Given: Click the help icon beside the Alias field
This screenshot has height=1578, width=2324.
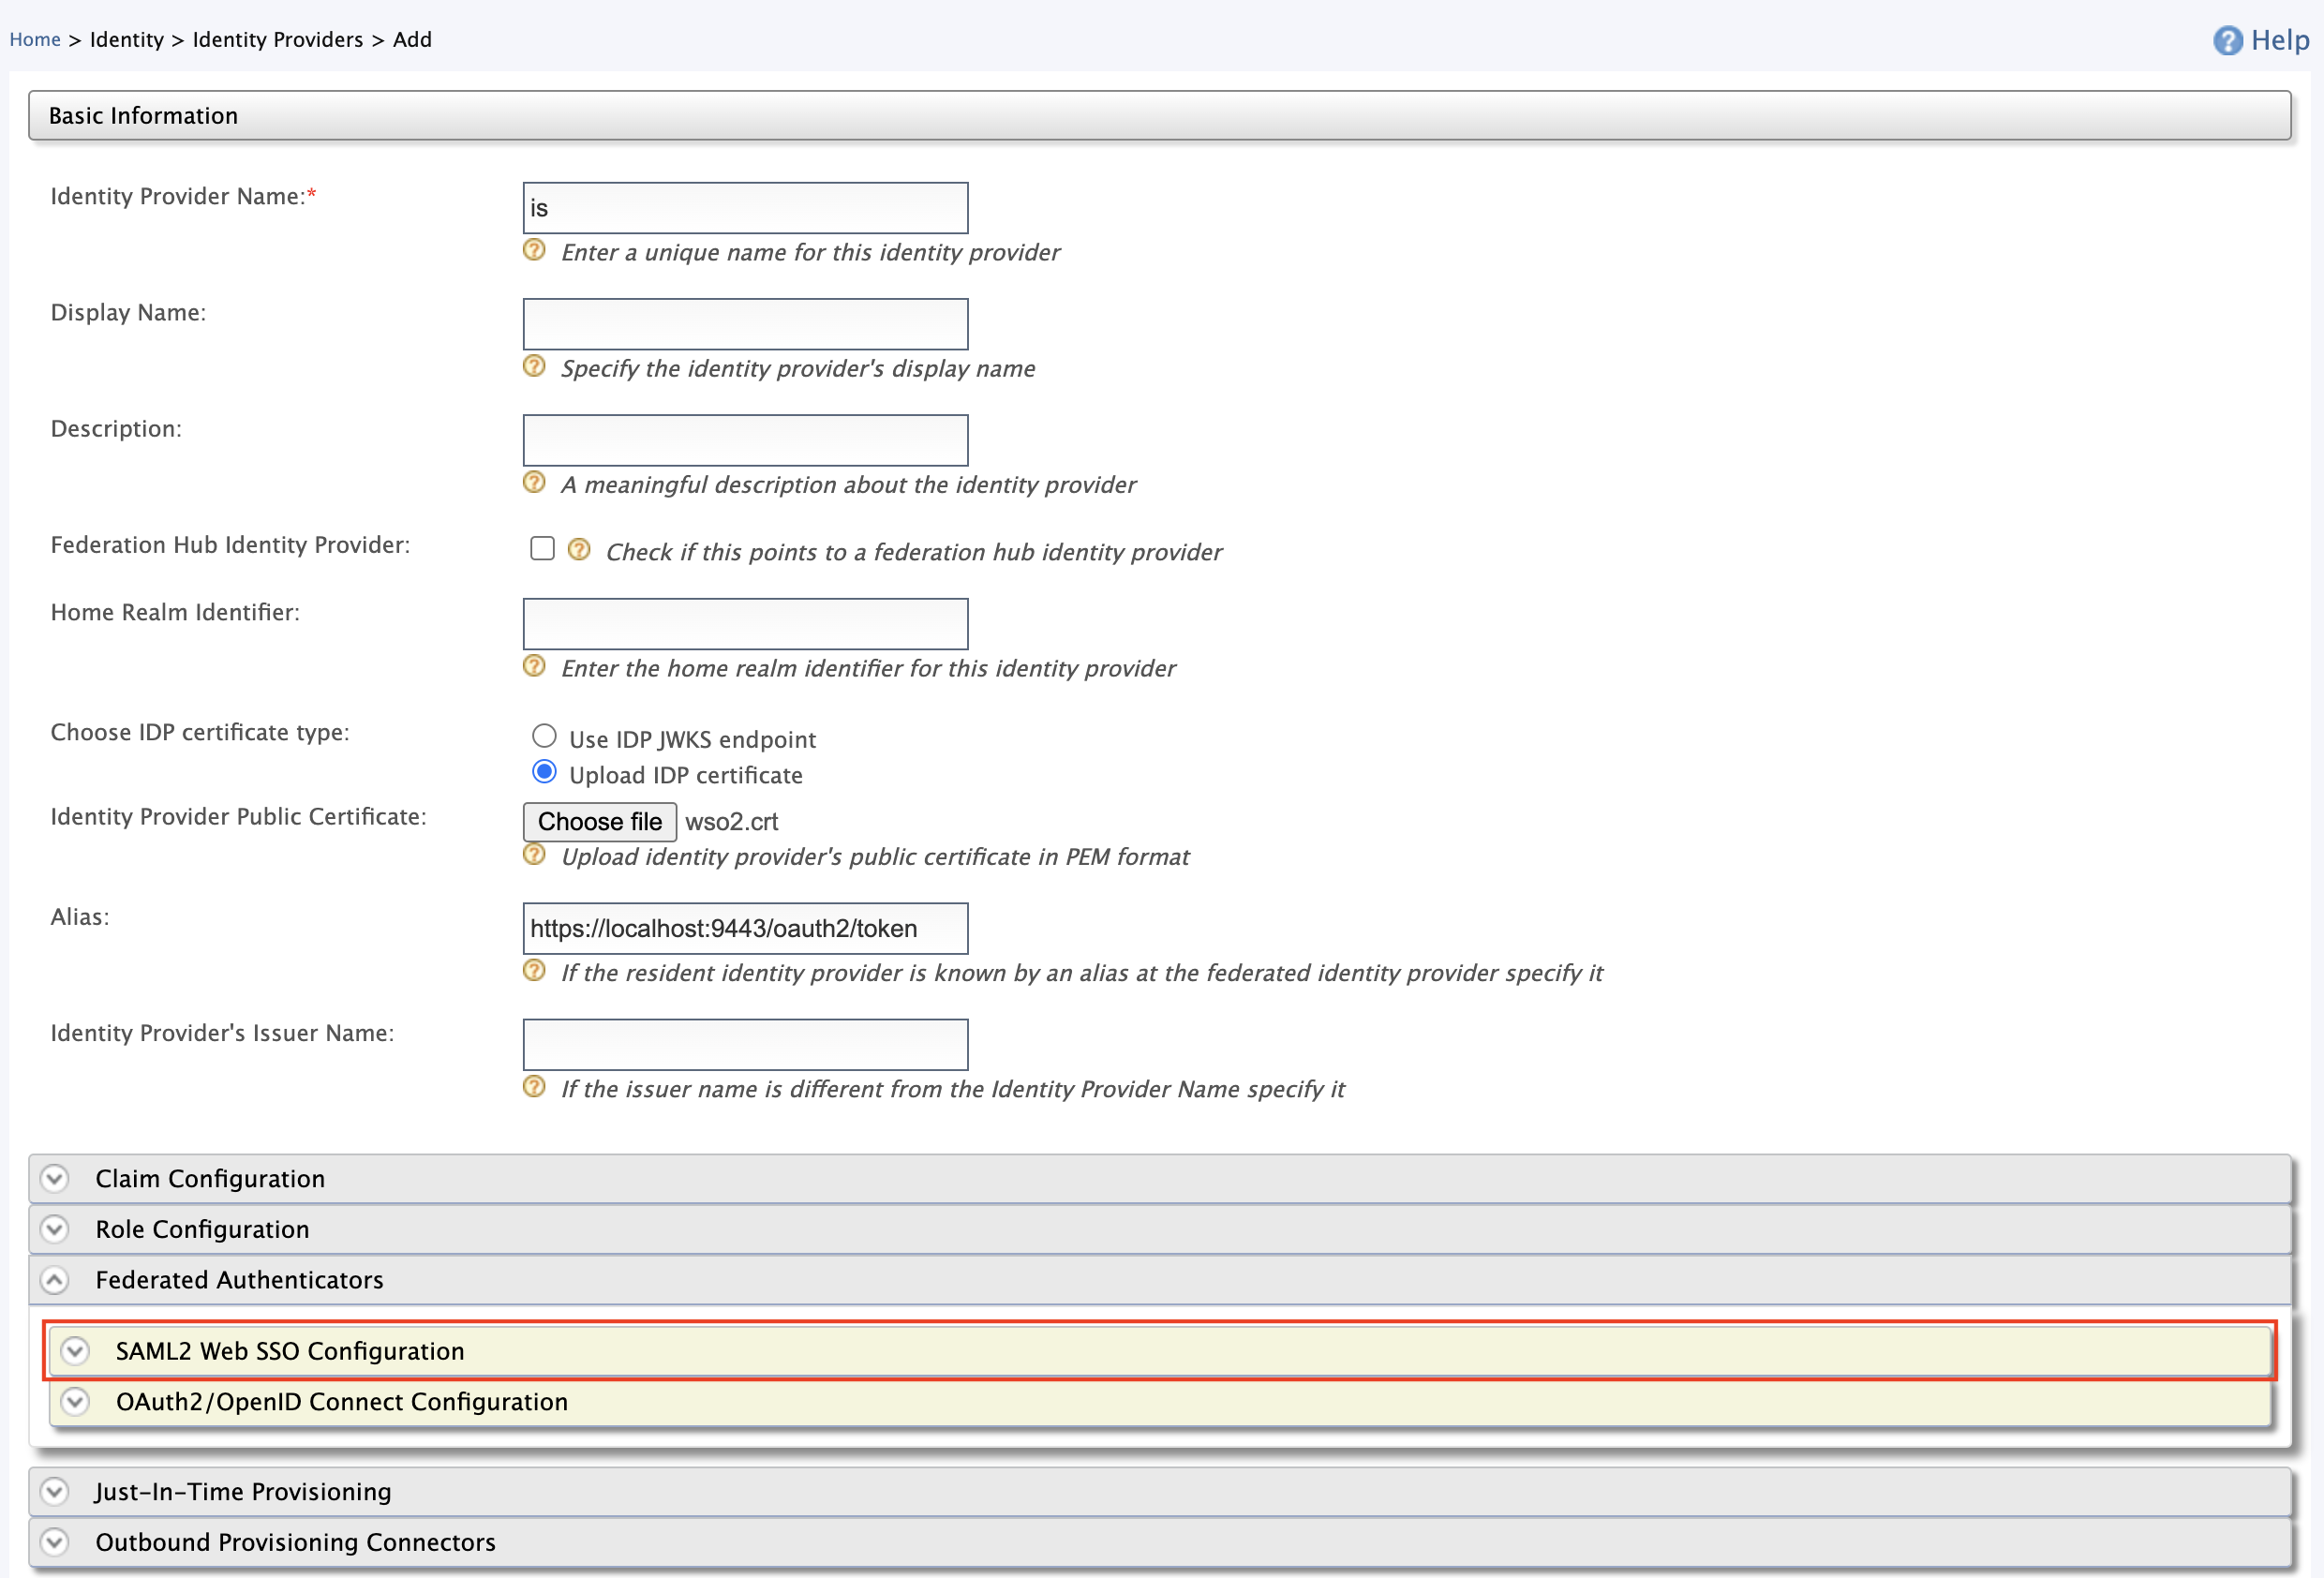Looking at the screenshot, I should click(533, 970).
